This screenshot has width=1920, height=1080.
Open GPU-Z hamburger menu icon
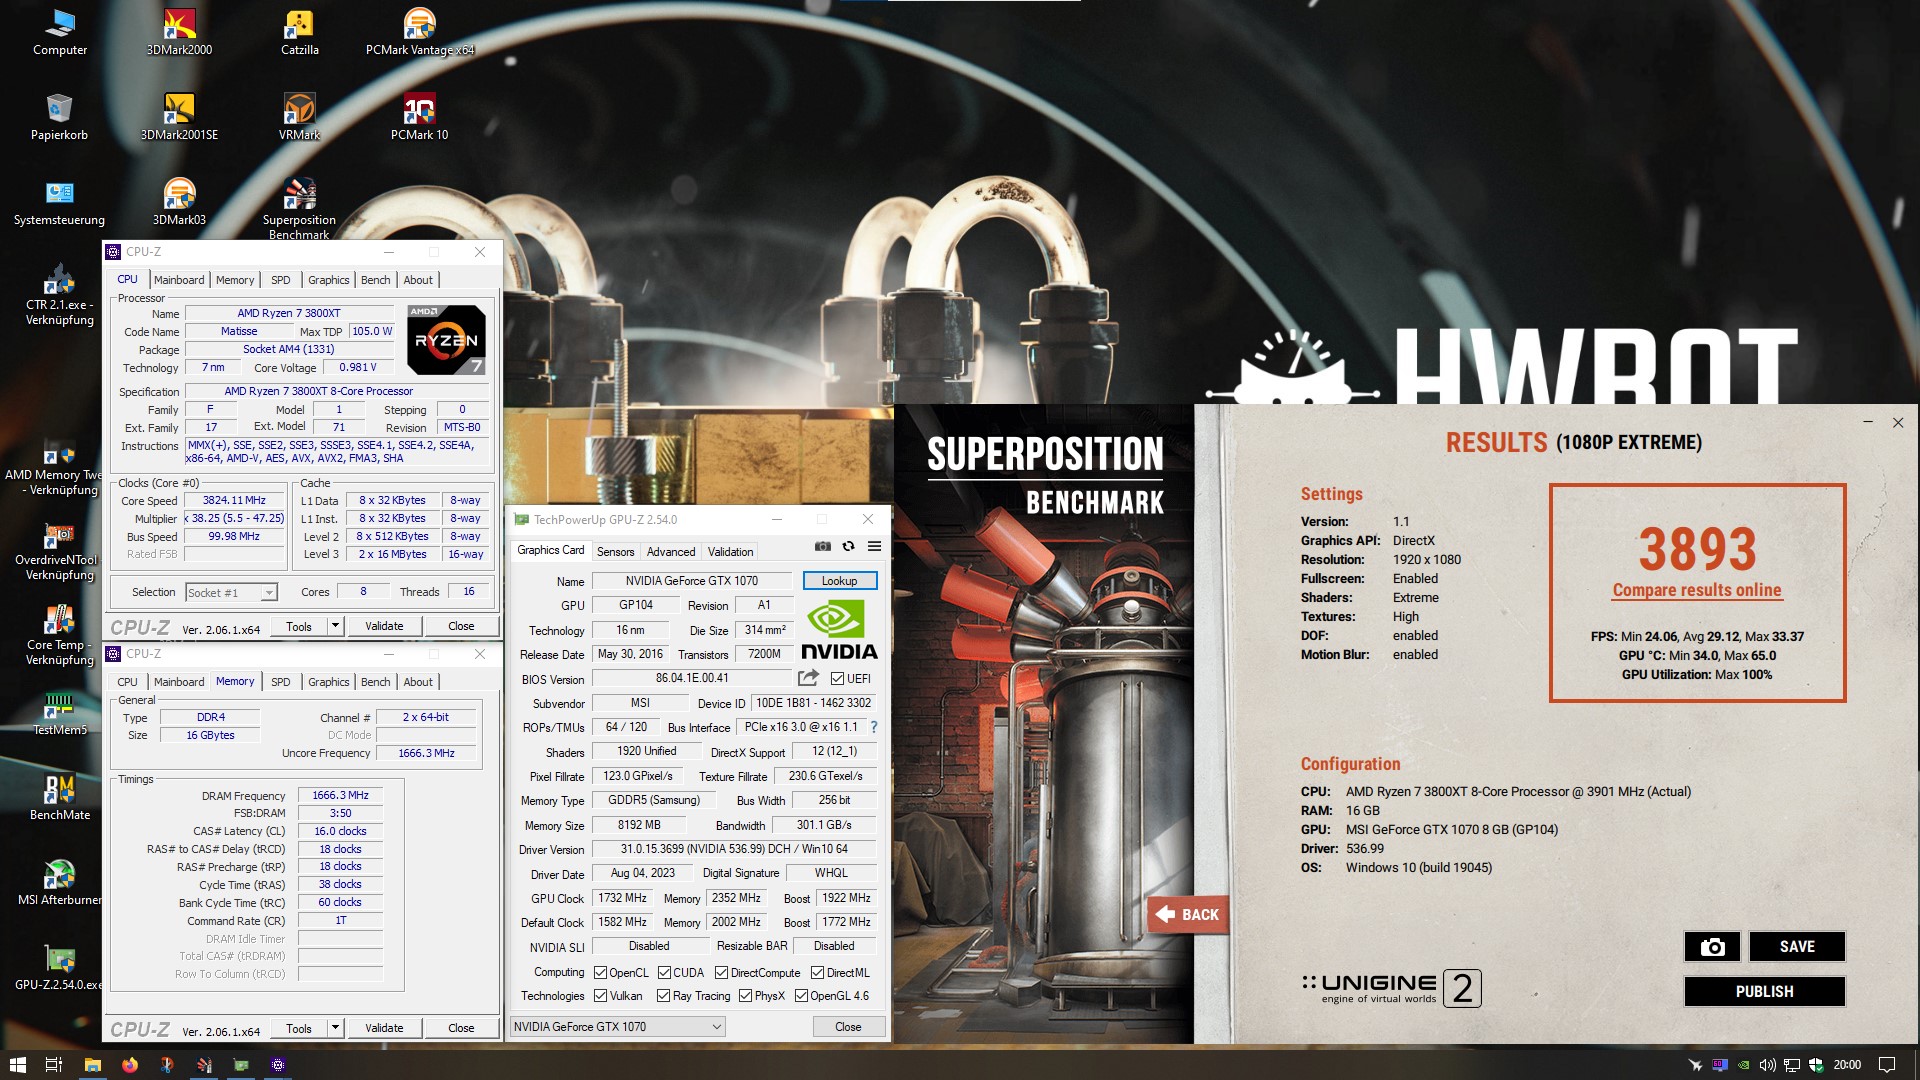tap(874, 547)
